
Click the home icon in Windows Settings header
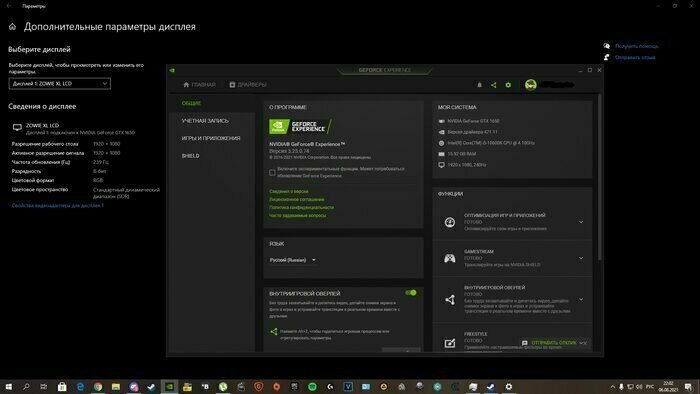12,27
